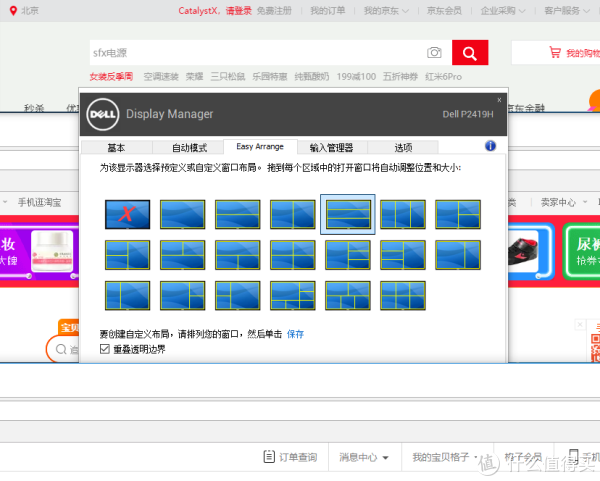
Task: Open the 输入管理器 tab
Action: point(331,147)
